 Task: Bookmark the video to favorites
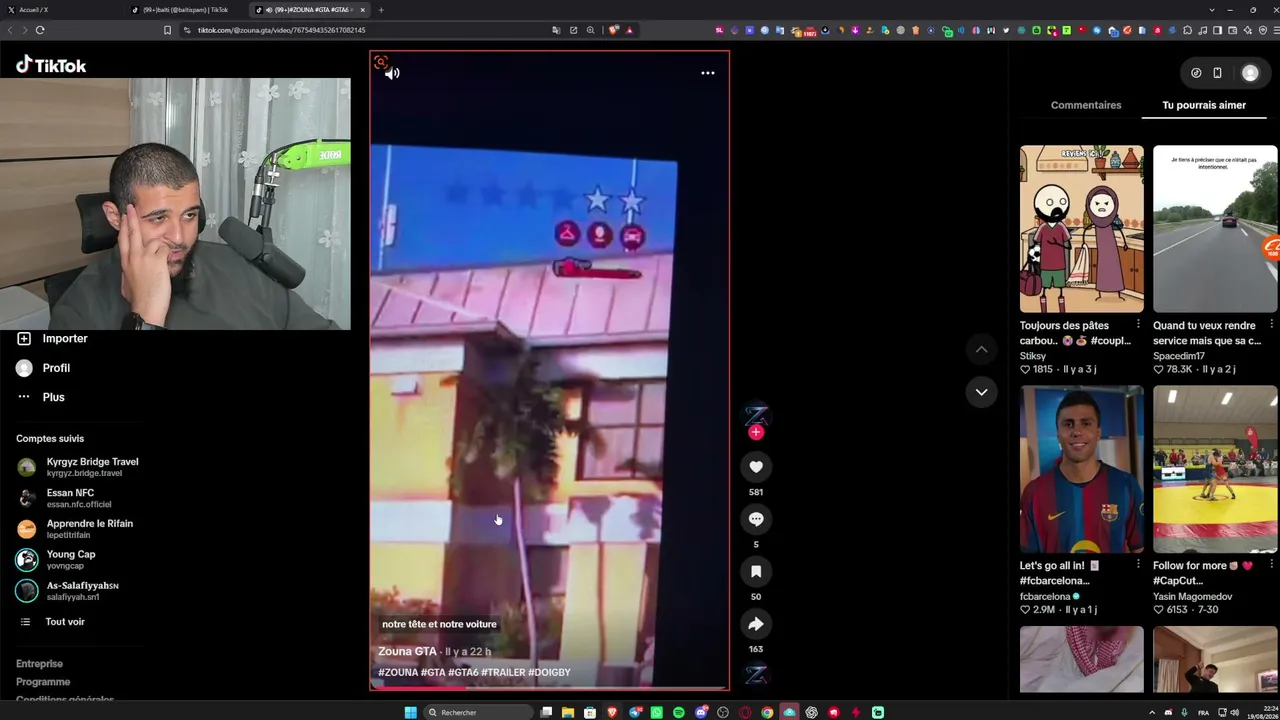(x=756, y=571)
